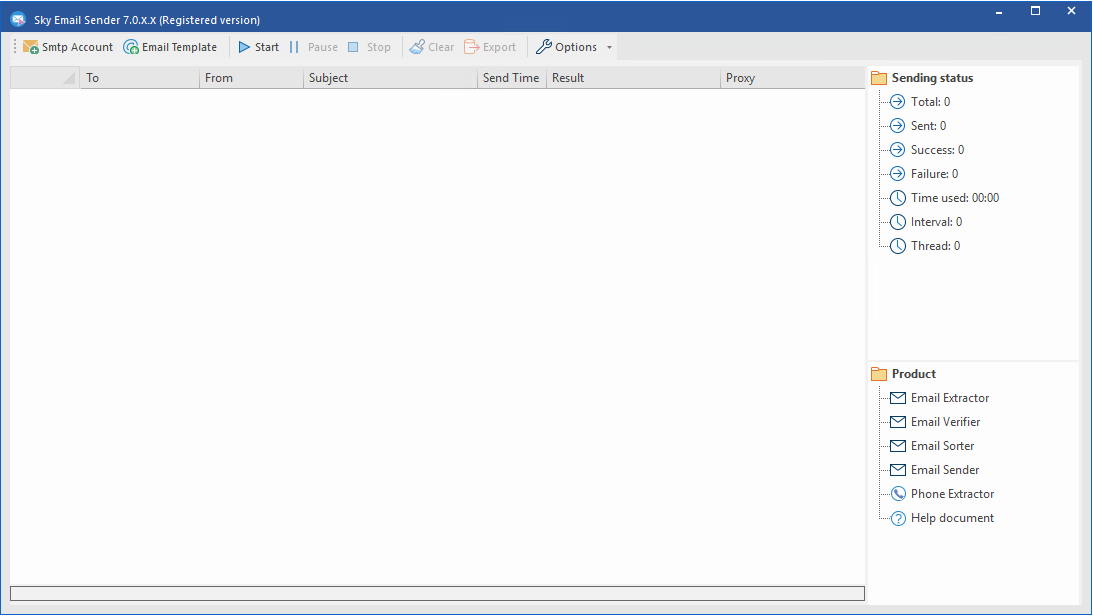Open the Phone Extractor product link
Viewport: 1093px width, 616px height.
point(952,494)
